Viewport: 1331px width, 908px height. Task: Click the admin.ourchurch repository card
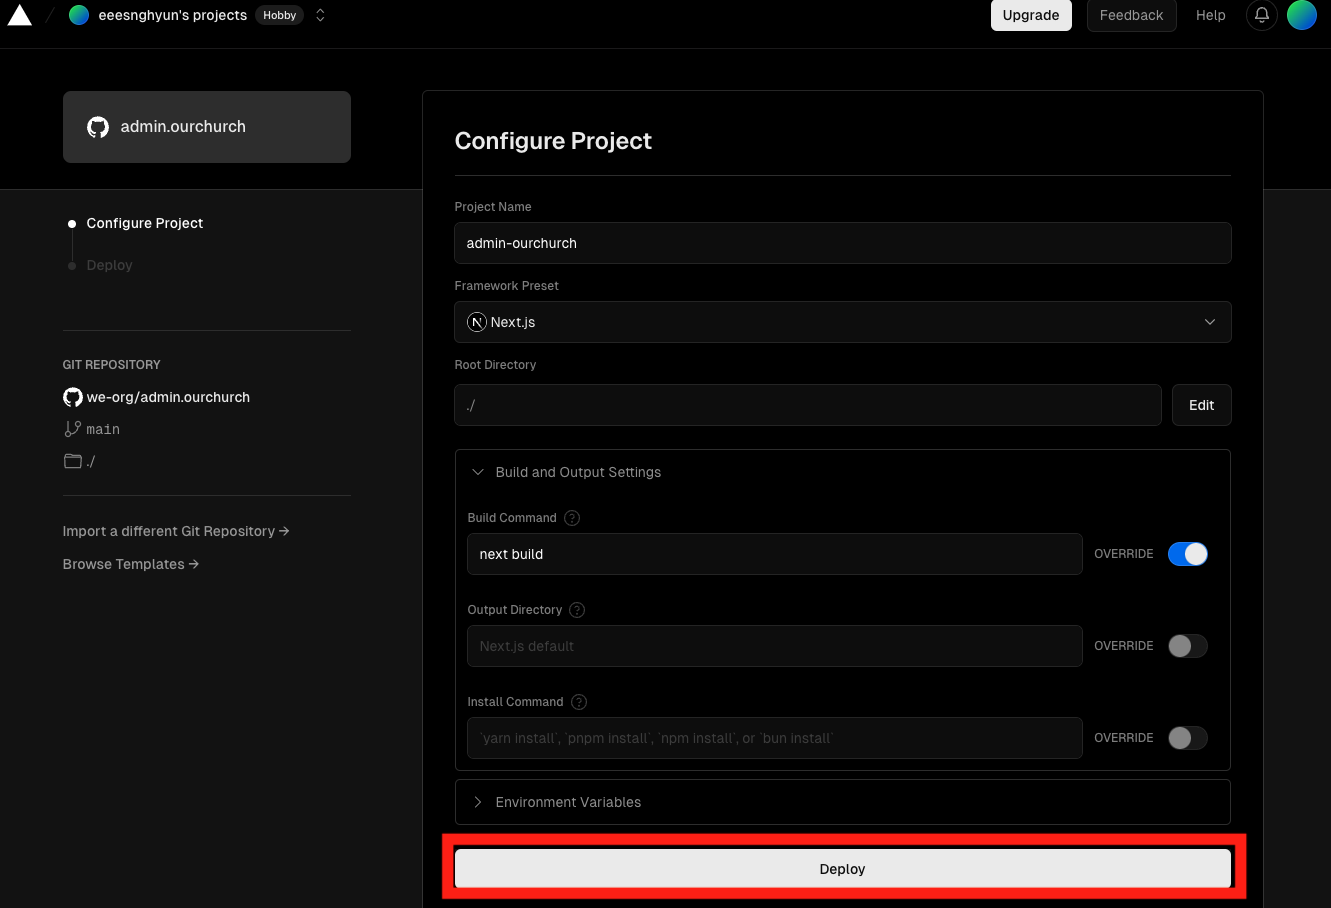pyautogui.click(x=207, y=127)
